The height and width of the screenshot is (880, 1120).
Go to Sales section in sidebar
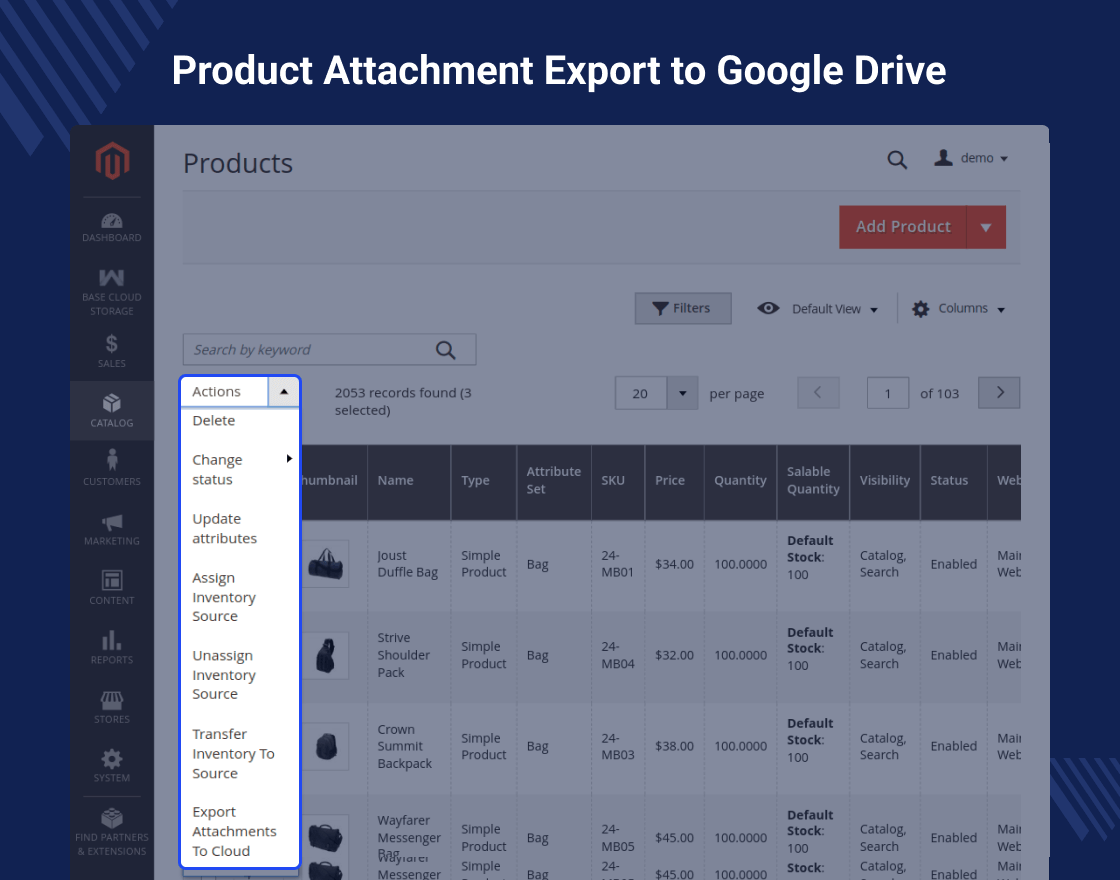112,351
